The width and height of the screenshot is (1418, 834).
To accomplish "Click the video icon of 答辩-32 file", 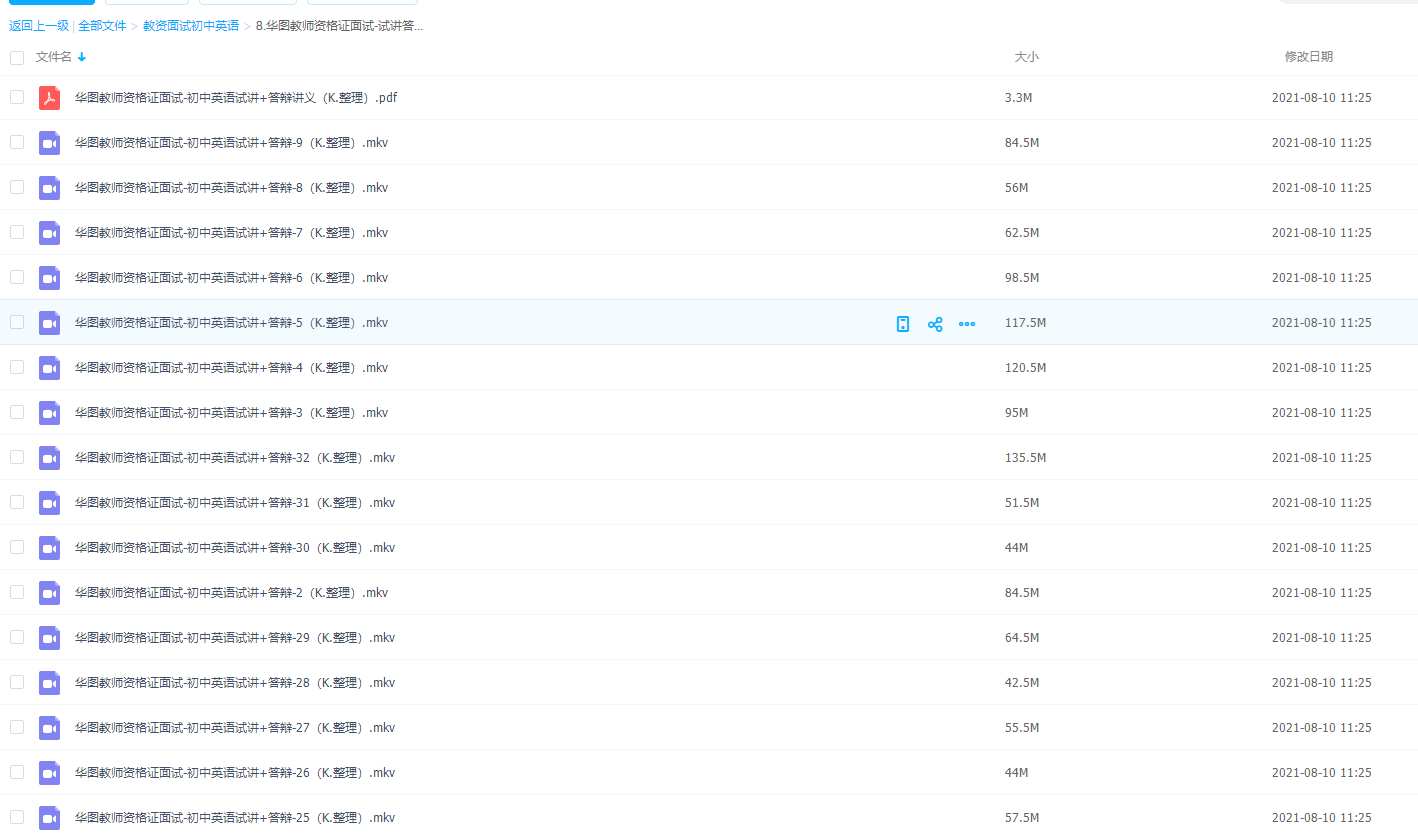I will pos(49,458).
